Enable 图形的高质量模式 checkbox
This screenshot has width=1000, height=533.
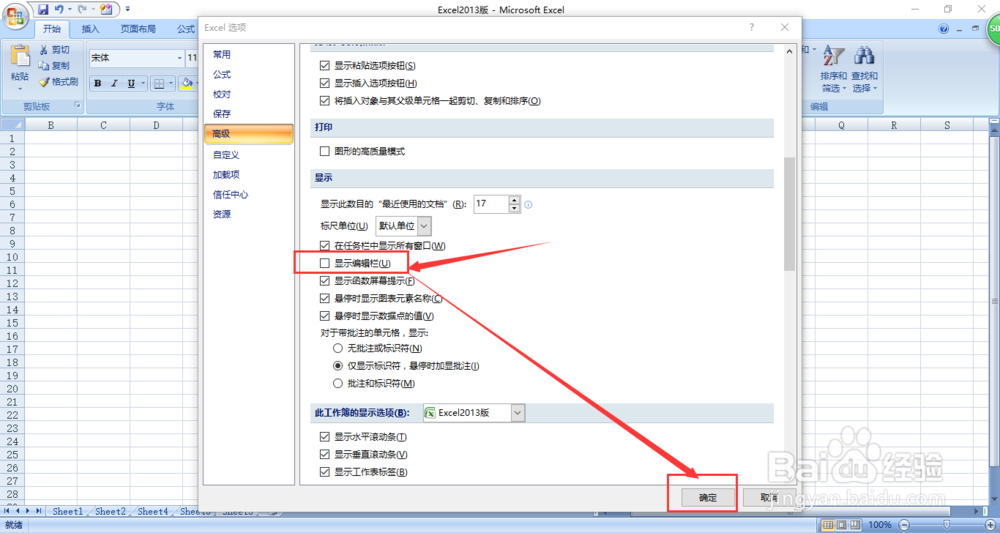[x=325, y=152]
